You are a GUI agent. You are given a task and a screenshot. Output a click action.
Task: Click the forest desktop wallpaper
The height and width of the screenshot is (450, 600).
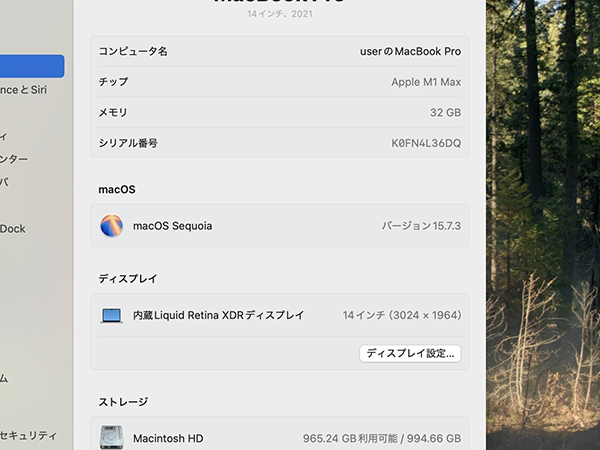tap(543, 200)
